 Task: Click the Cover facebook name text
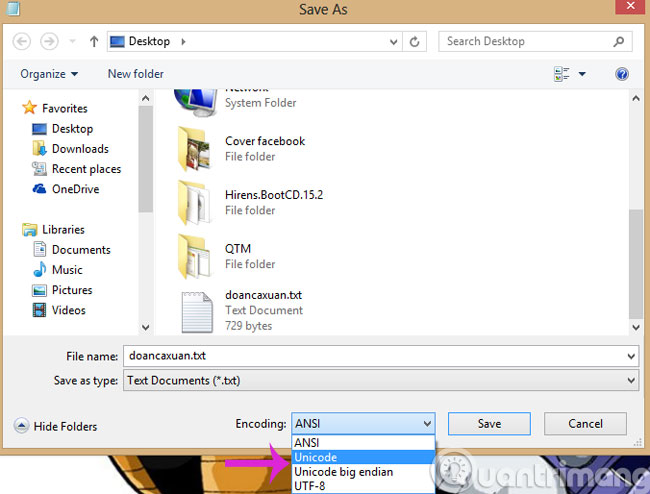[265, 141]
